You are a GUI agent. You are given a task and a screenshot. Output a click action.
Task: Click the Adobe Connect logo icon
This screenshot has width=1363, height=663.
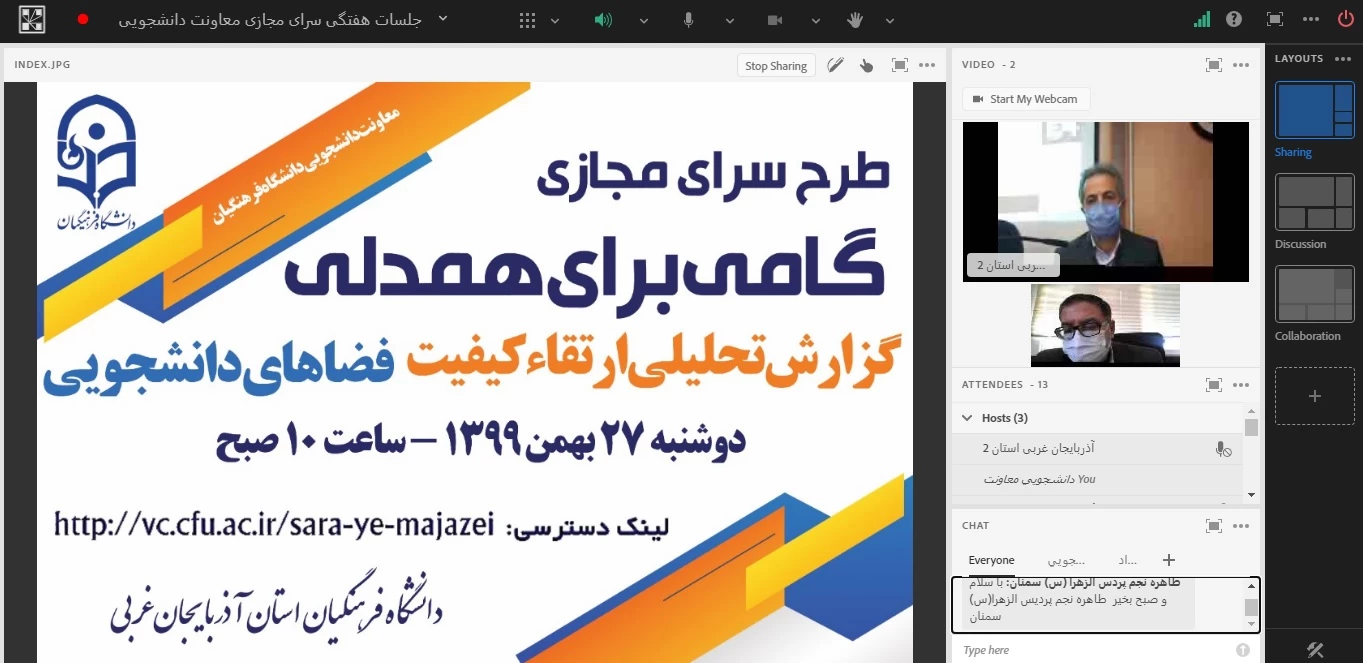pos(32,19)
